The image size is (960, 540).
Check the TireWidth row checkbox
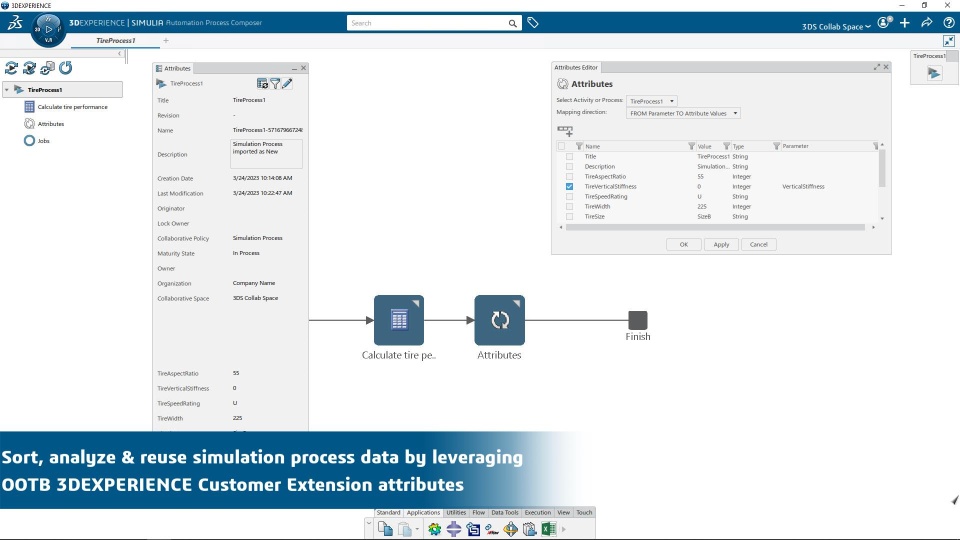[x=569, y=206]
